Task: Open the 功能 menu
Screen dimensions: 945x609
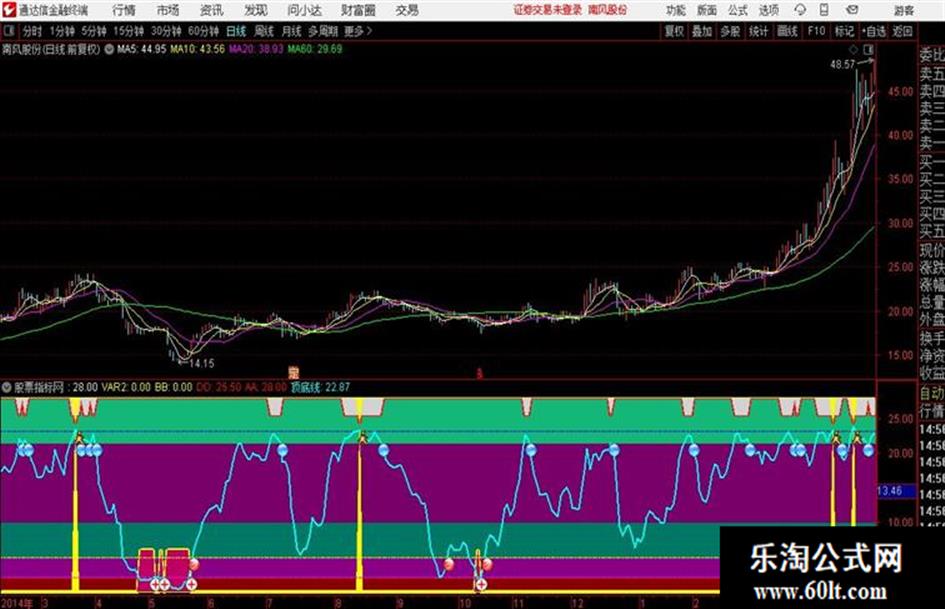Action: click(x=676, y=10)
